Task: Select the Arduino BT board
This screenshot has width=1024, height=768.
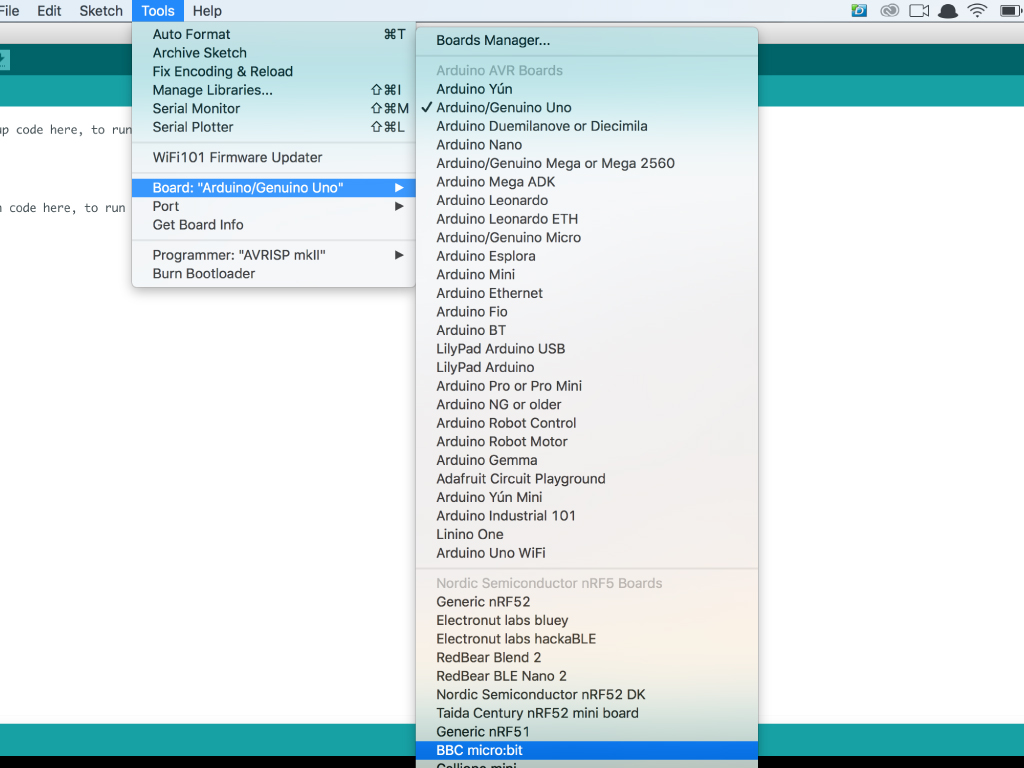Action: [586, 330]
